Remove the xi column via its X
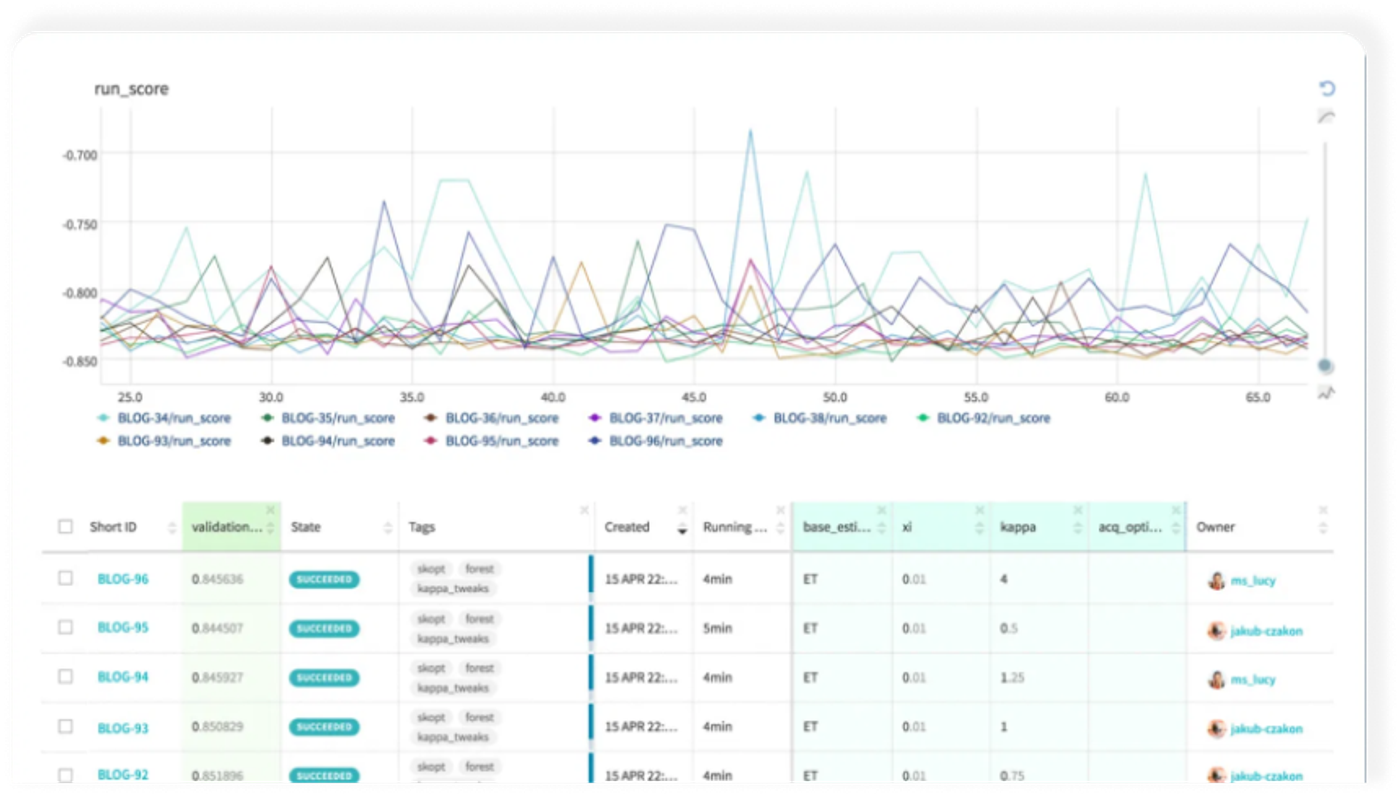This screenshot has width=1400, height=795. tap(979, 510)
